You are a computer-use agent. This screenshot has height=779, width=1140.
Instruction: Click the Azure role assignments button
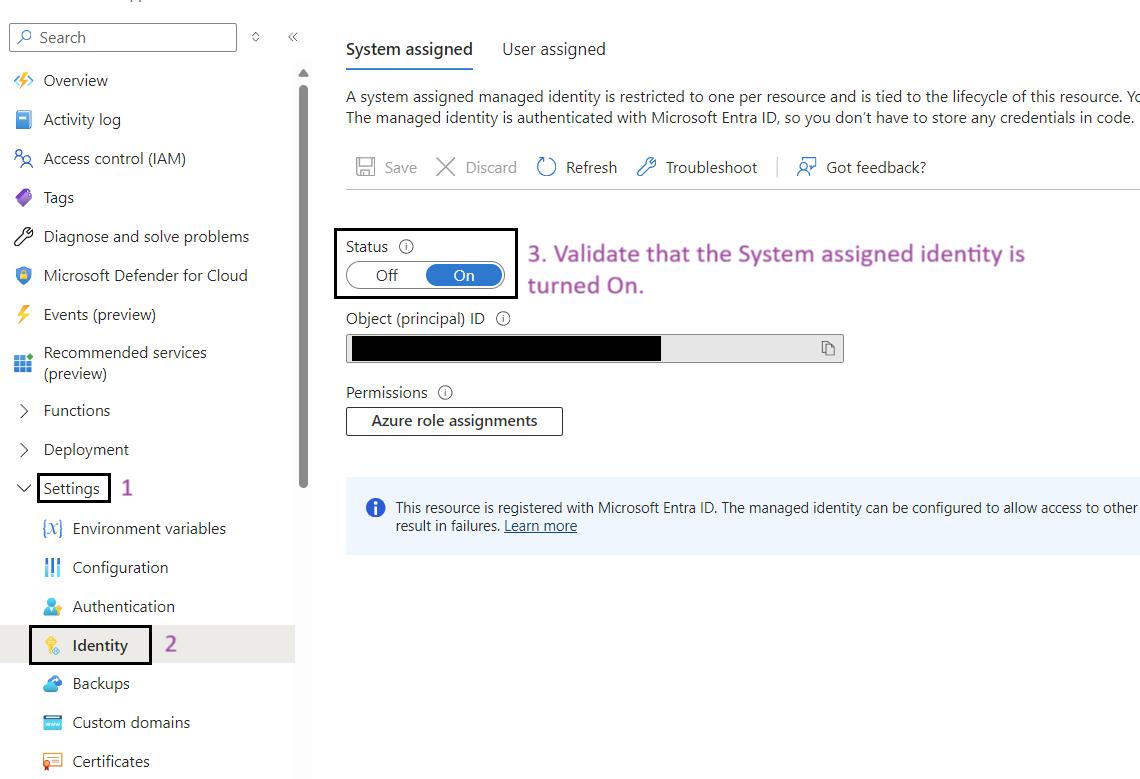coord(454,421)
